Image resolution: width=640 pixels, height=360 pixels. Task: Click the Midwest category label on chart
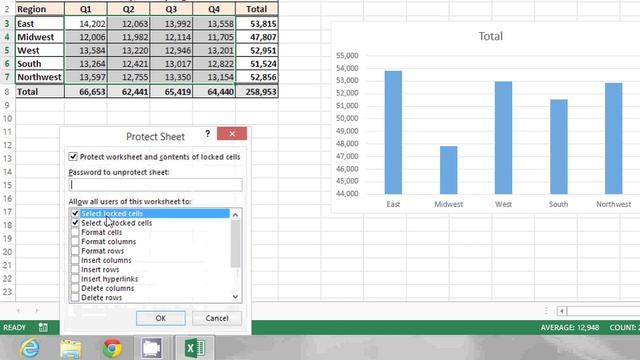click(448, 204)
